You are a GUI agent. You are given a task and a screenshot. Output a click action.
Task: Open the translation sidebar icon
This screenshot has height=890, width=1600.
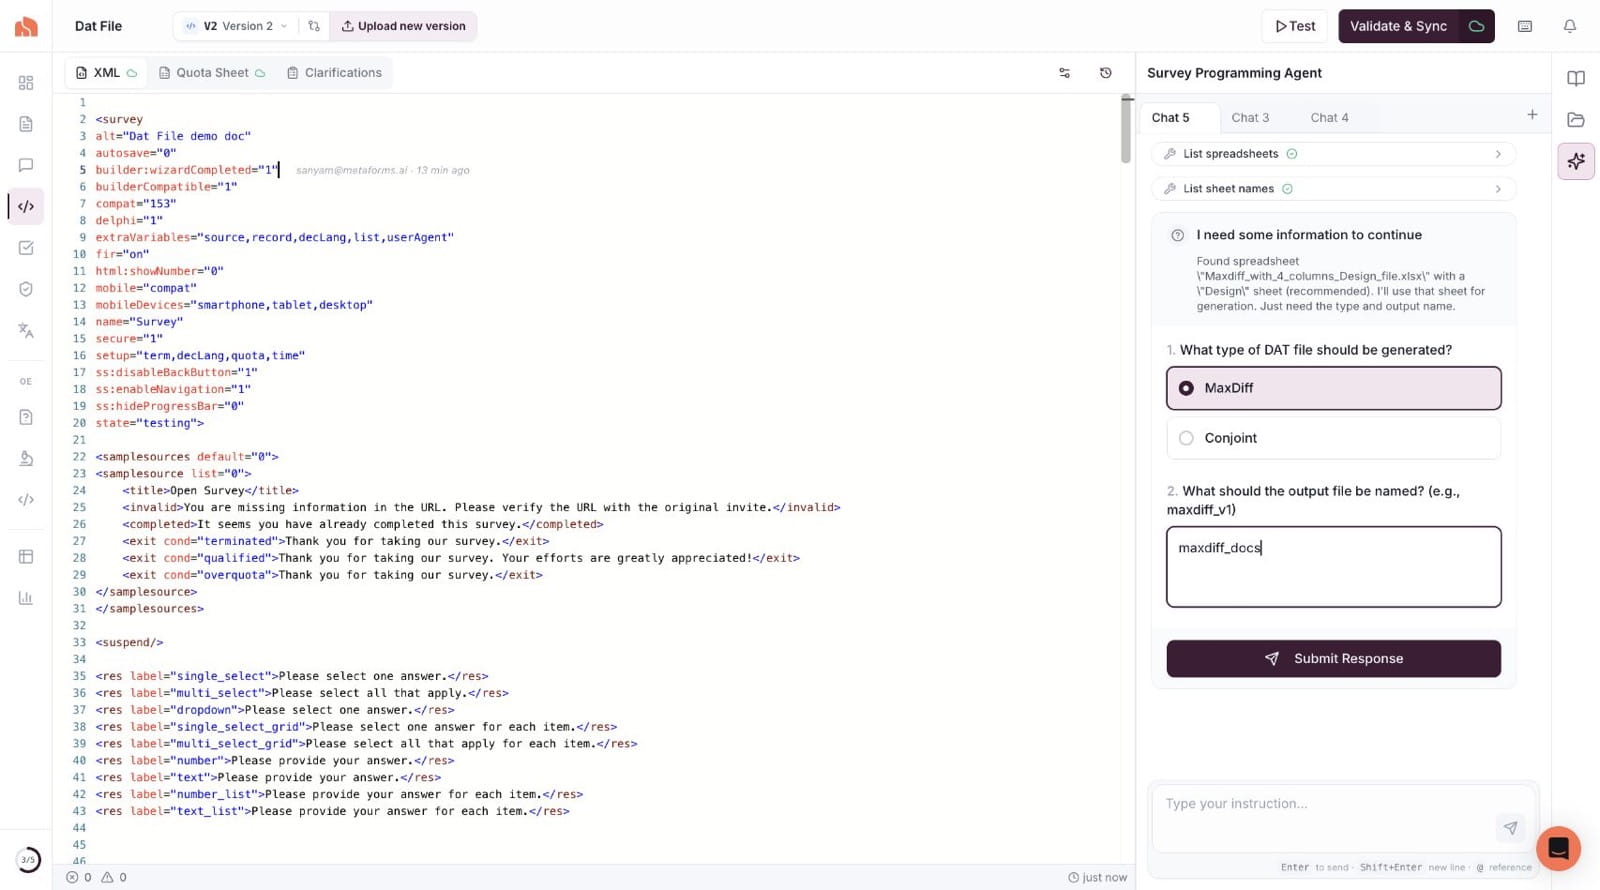click(x=26, y=330)
